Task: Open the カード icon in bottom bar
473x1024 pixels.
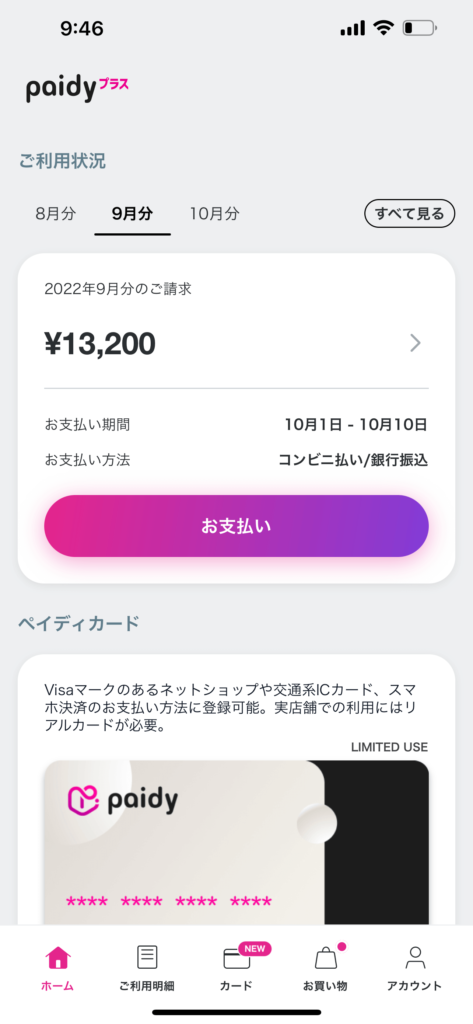Action: pyautogui.click(x=236, y=959)
